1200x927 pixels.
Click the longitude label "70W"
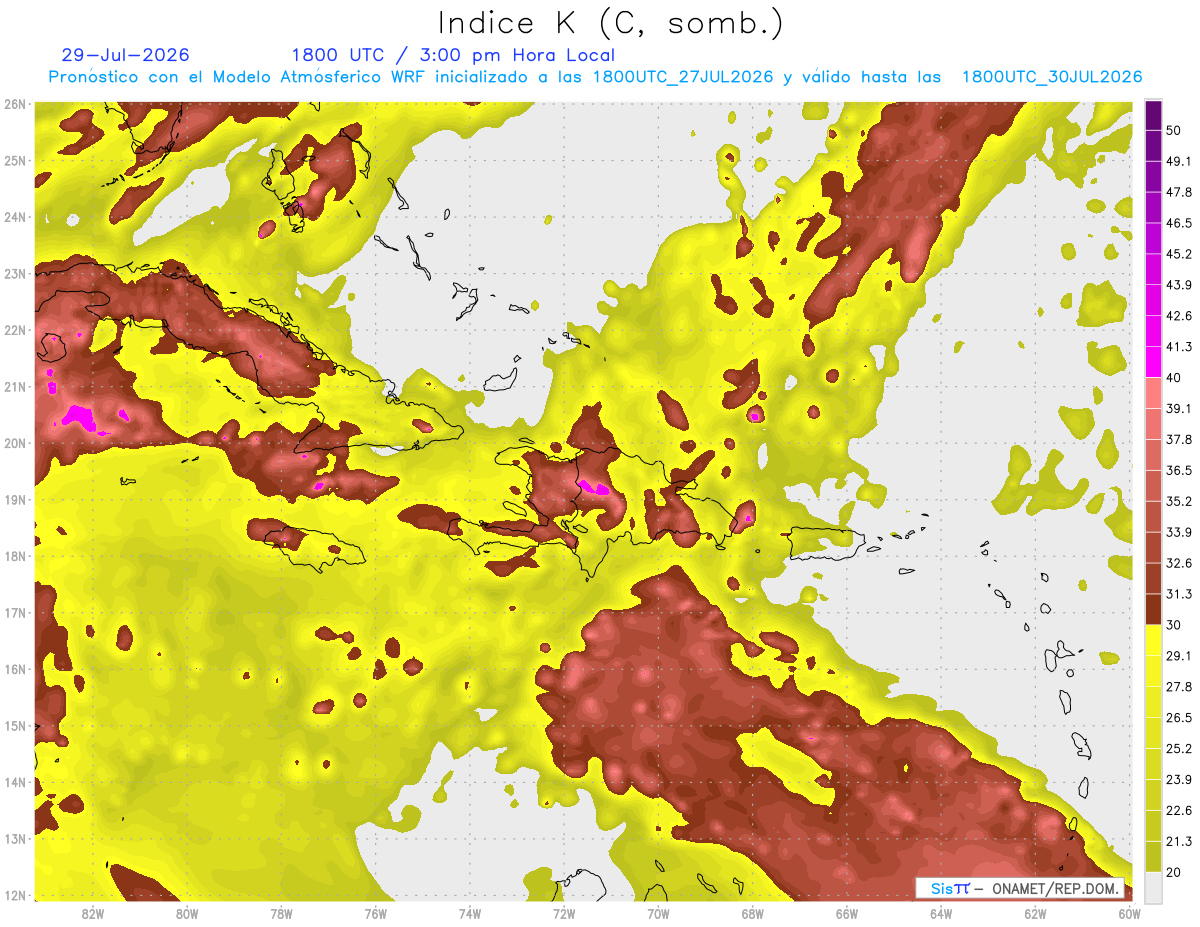(658, 914)
